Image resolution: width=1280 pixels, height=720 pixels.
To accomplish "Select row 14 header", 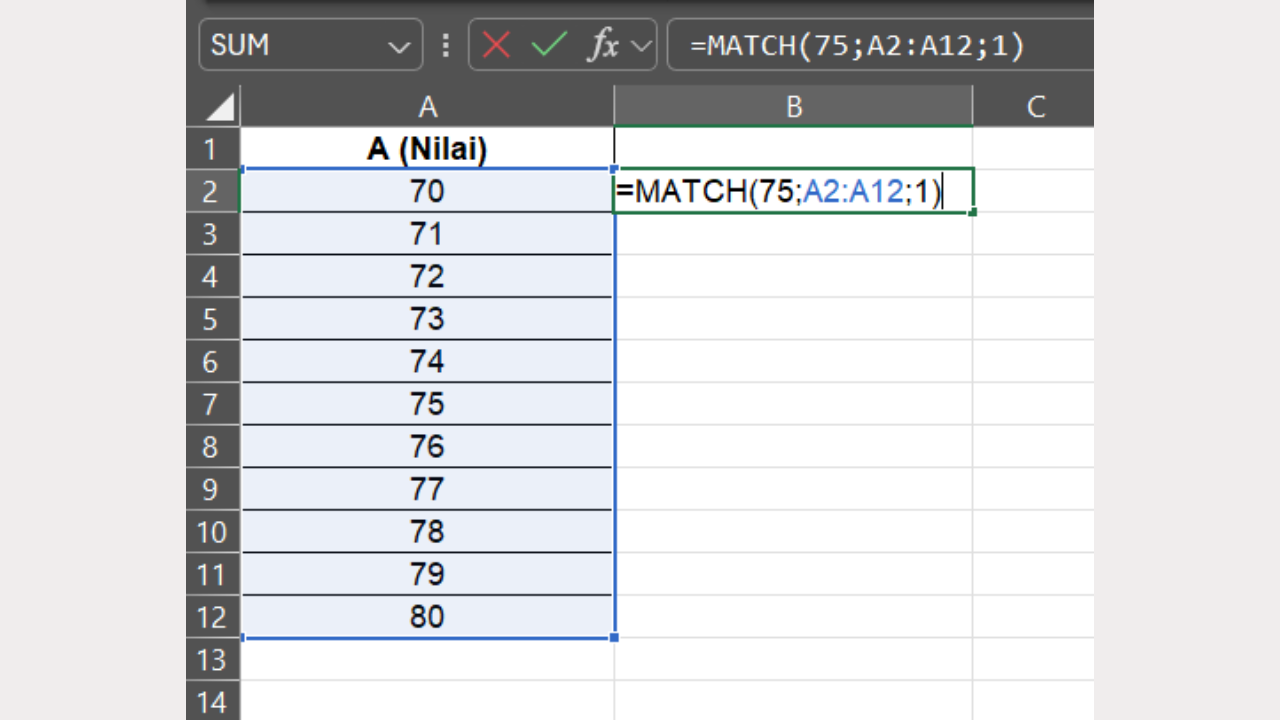I will (211, 701).
